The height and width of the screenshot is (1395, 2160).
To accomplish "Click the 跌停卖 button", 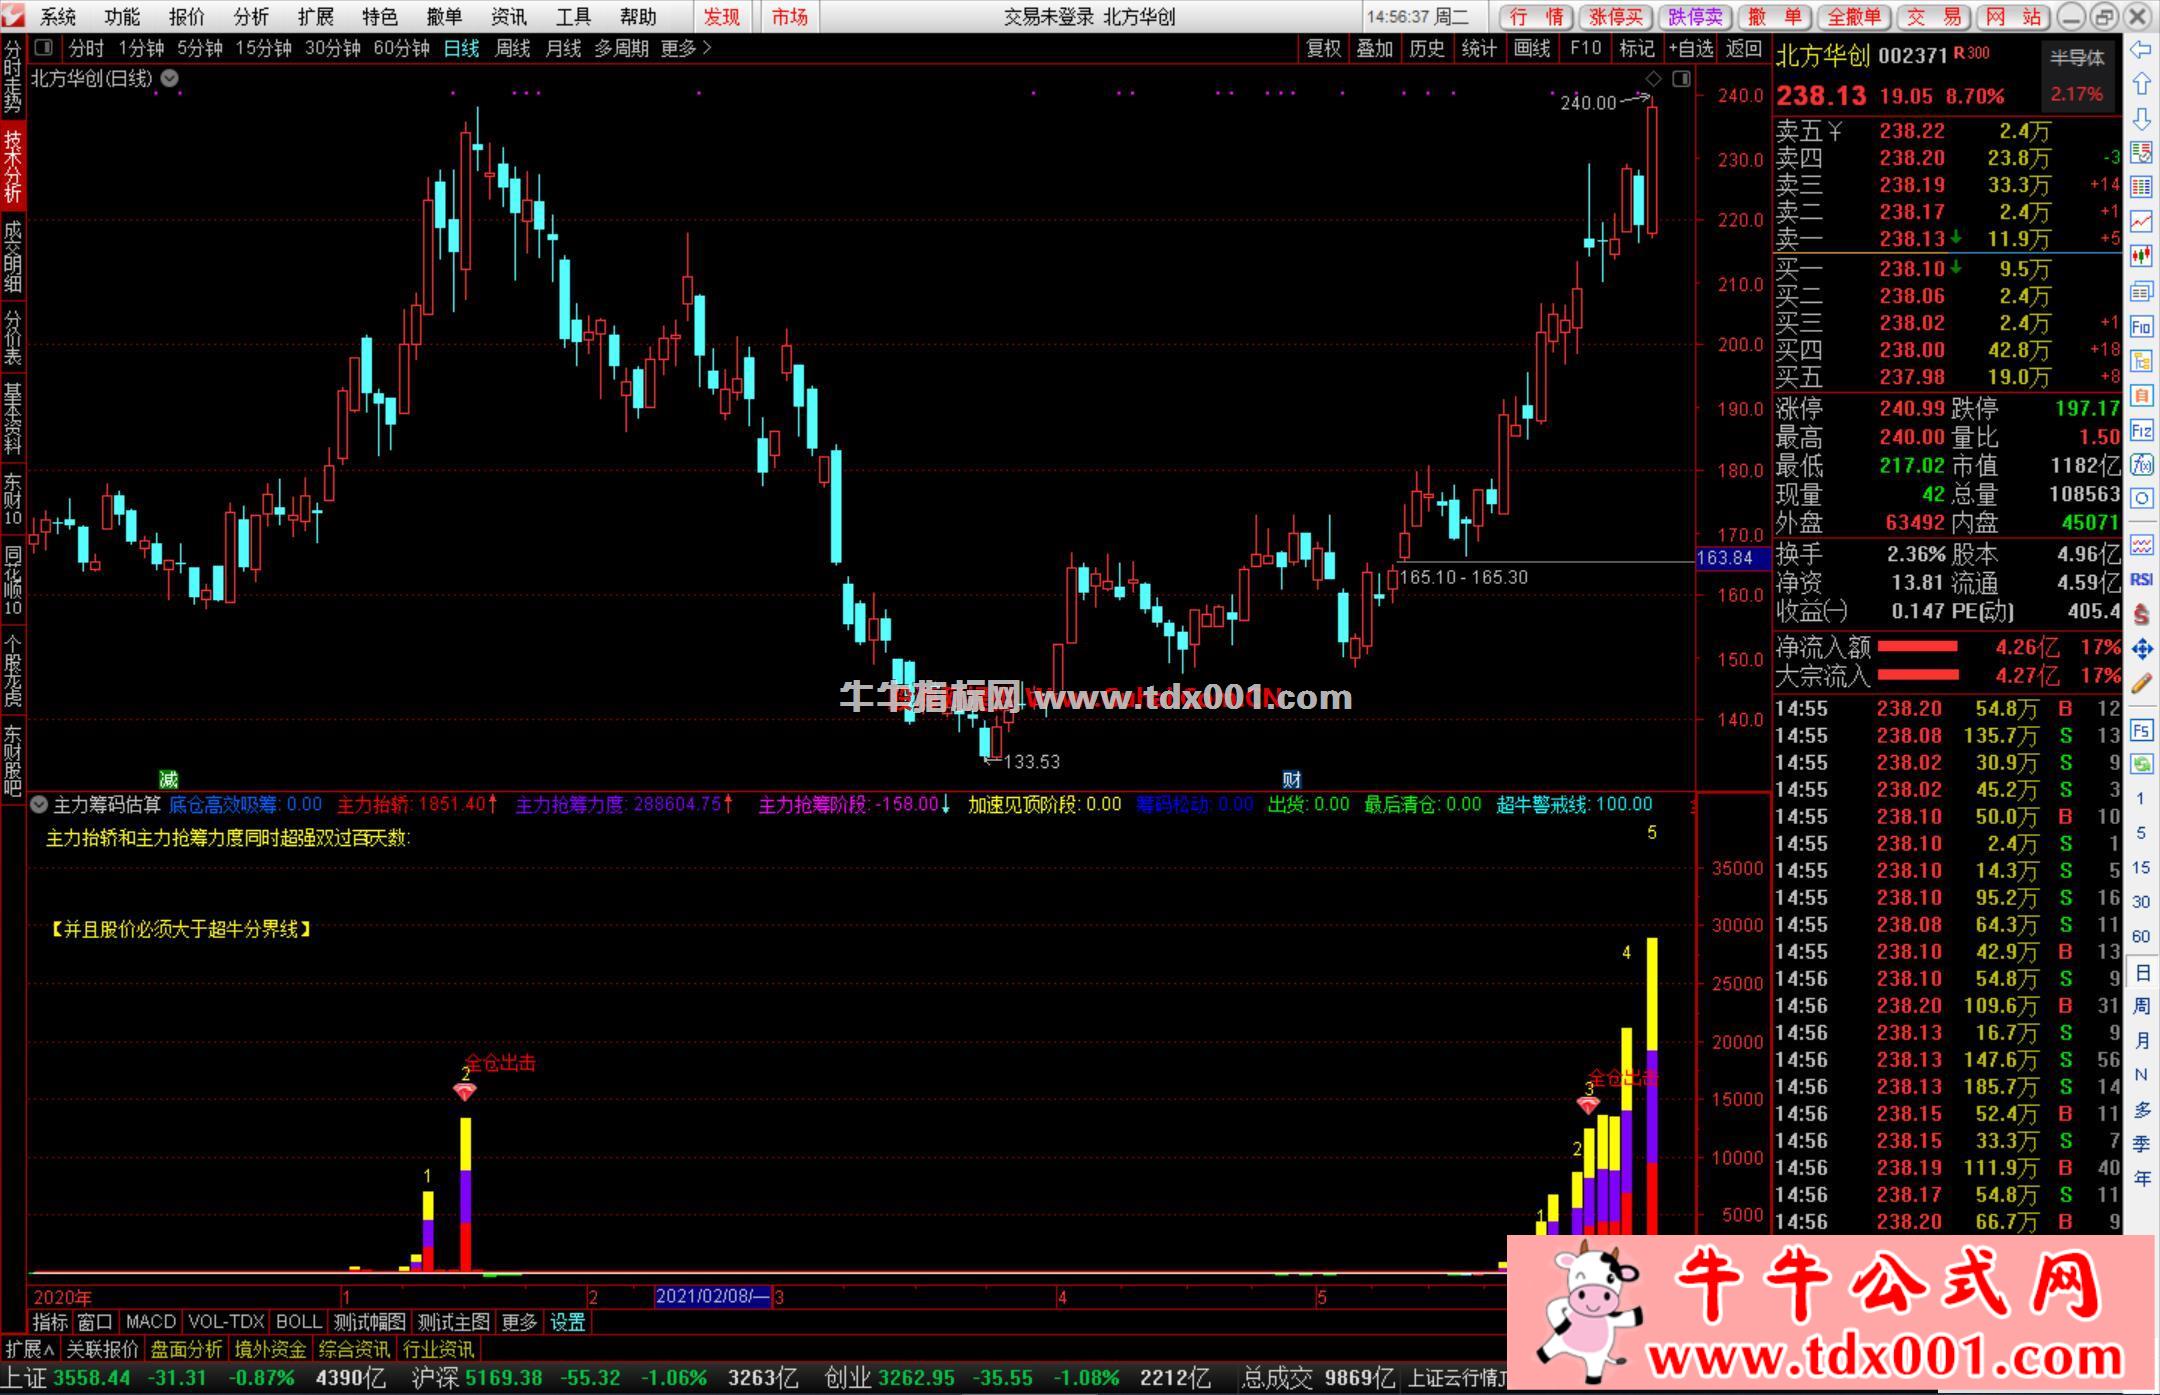I will click(x=1695, y=17).
